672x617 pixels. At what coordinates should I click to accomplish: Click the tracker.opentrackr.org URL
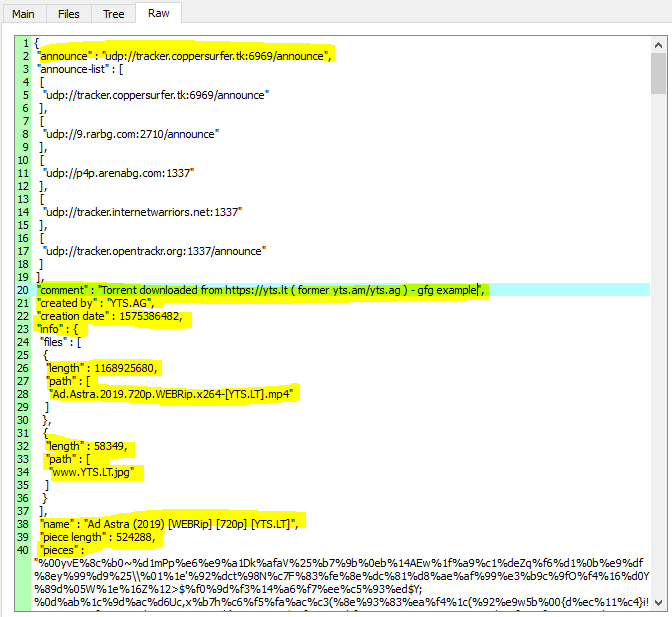tap(154, 251)
